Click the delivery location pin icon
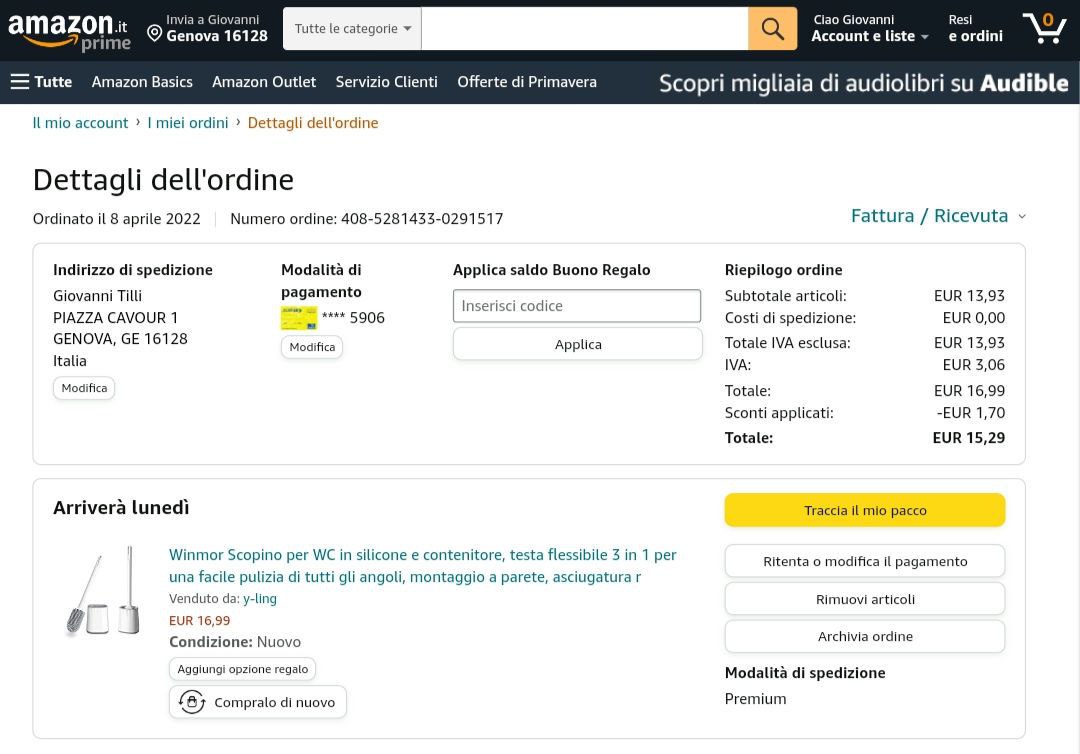This screenshot has width=1080, height=754. click(x=155, y=33)
